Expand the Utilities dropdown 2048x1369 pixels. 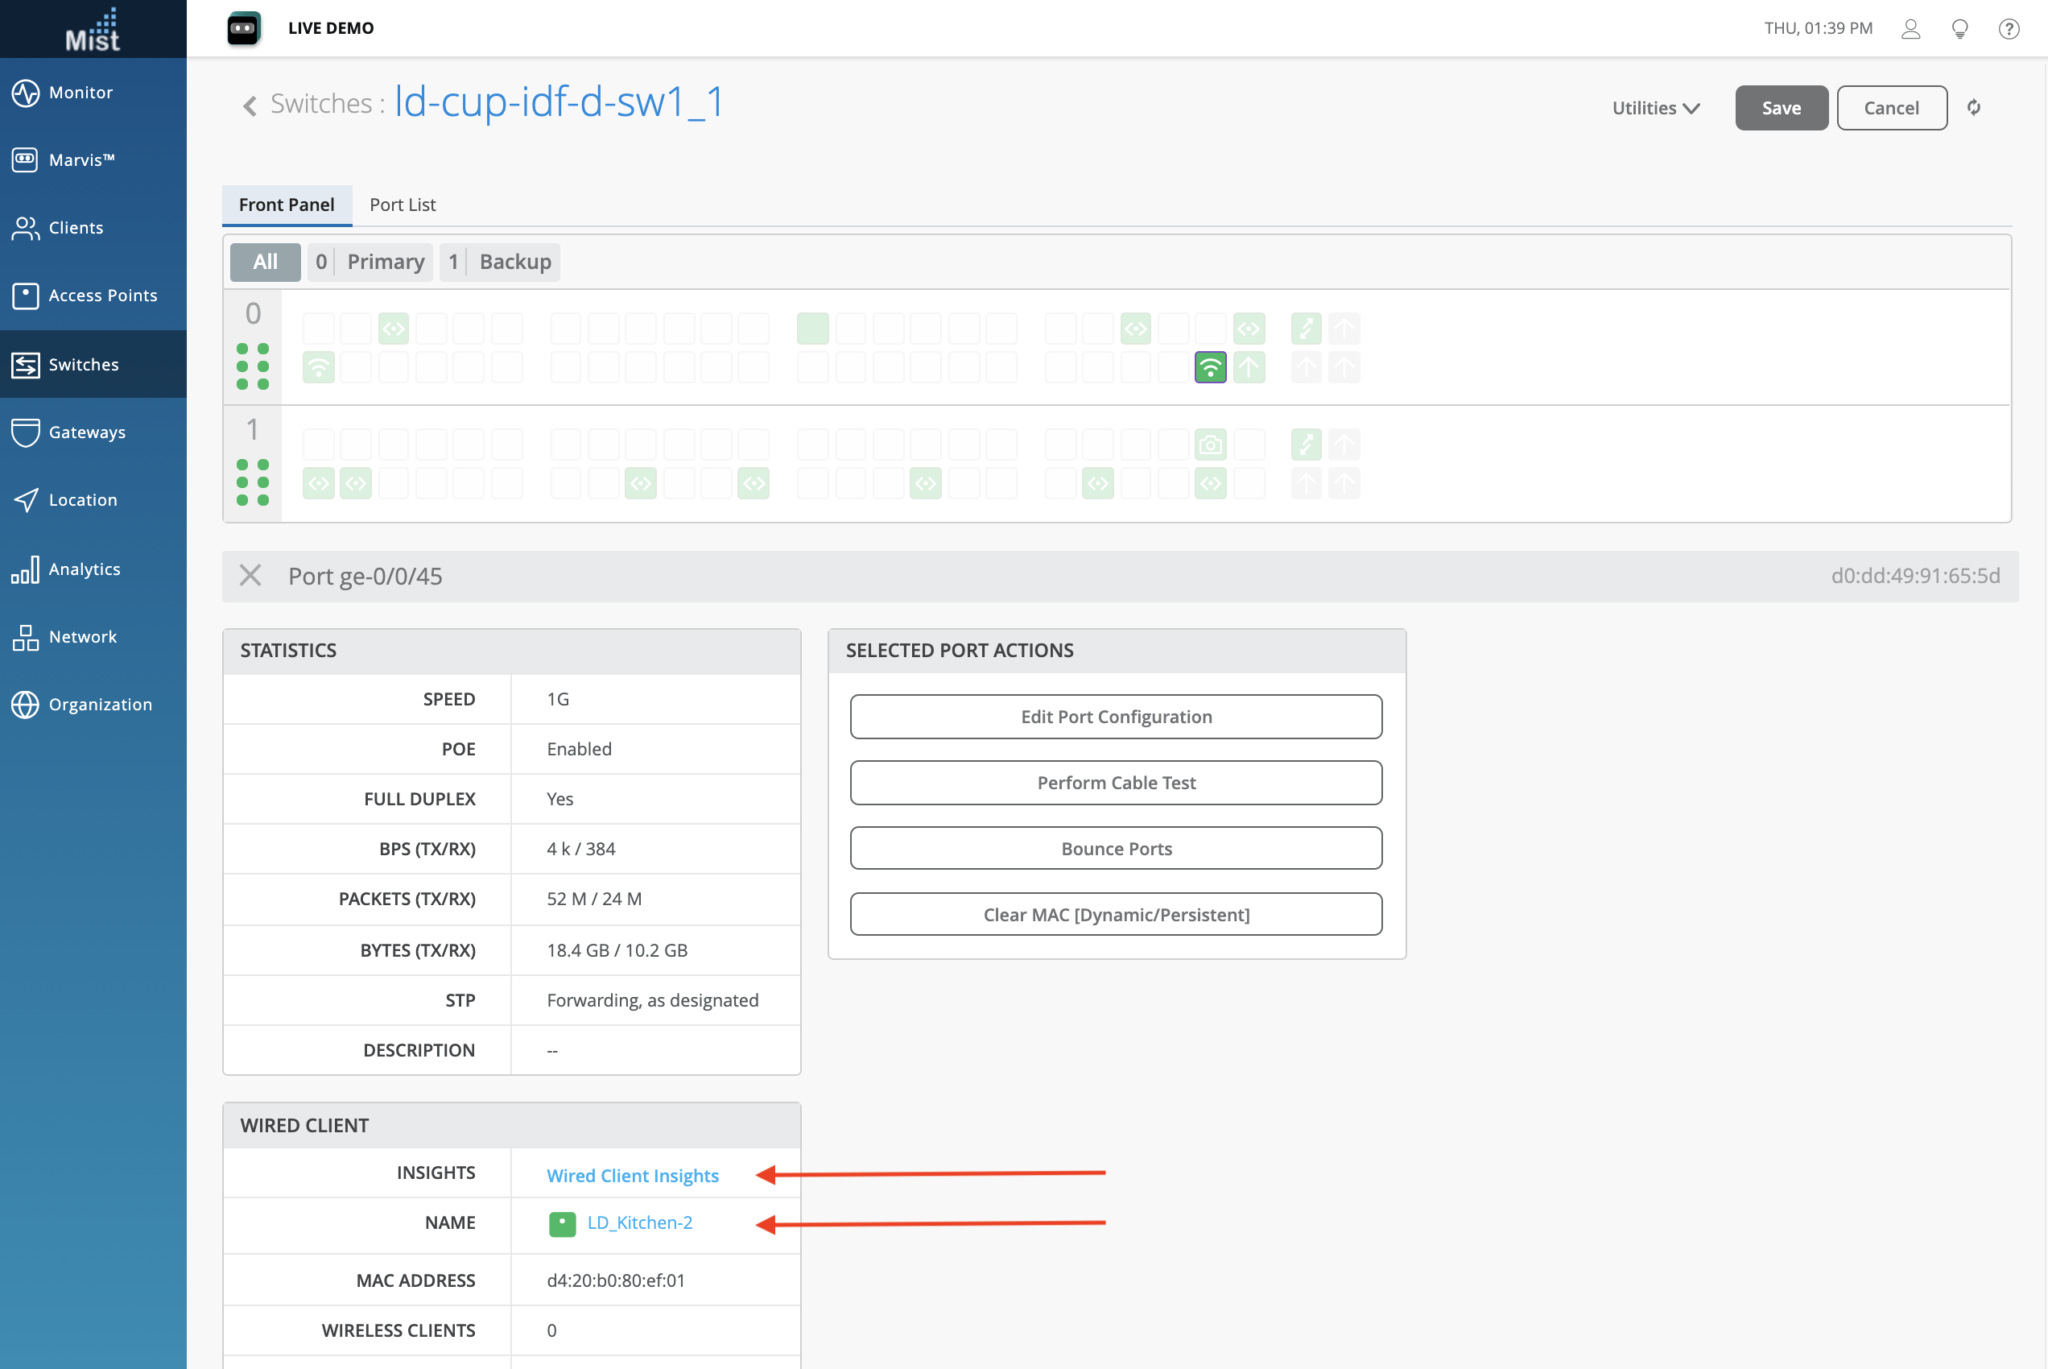point(1655,108)
